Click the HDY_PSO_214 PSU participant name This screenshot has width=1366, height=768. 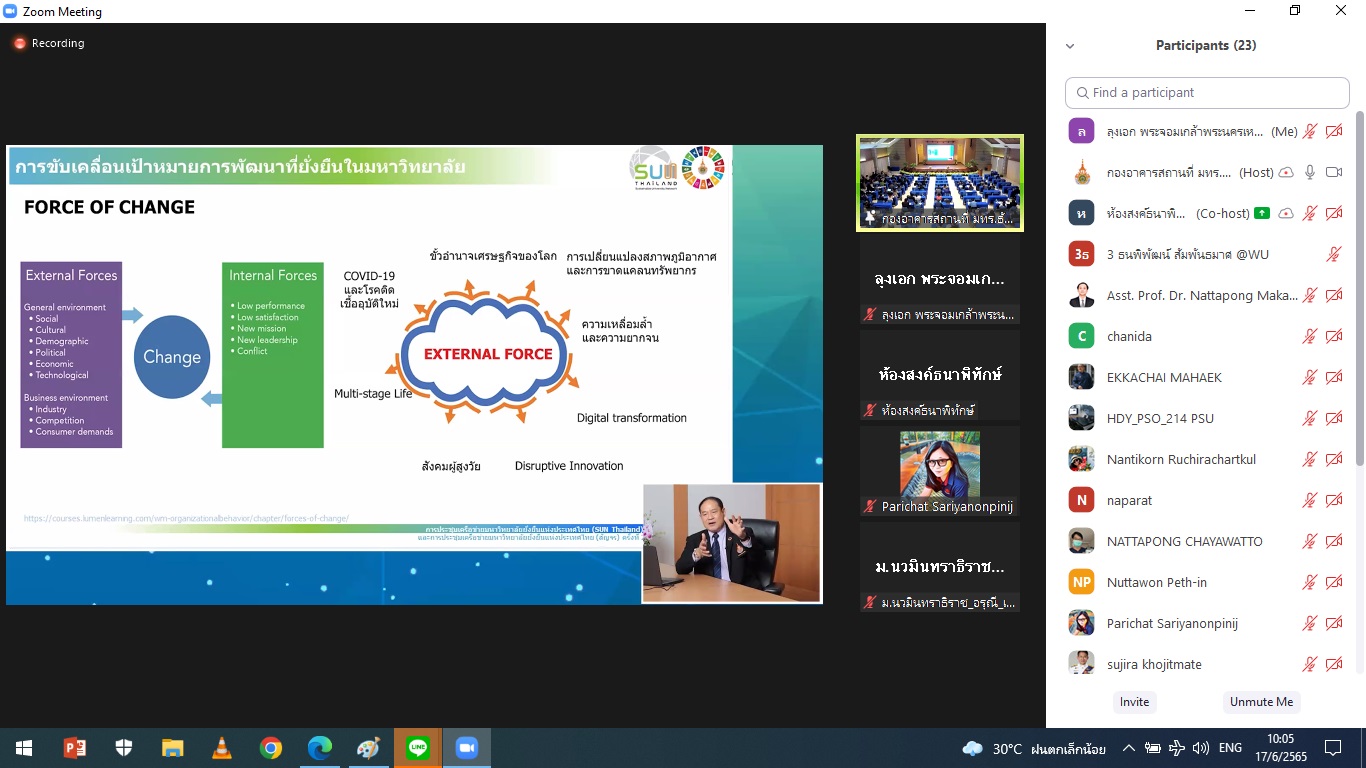[1160, 418]
